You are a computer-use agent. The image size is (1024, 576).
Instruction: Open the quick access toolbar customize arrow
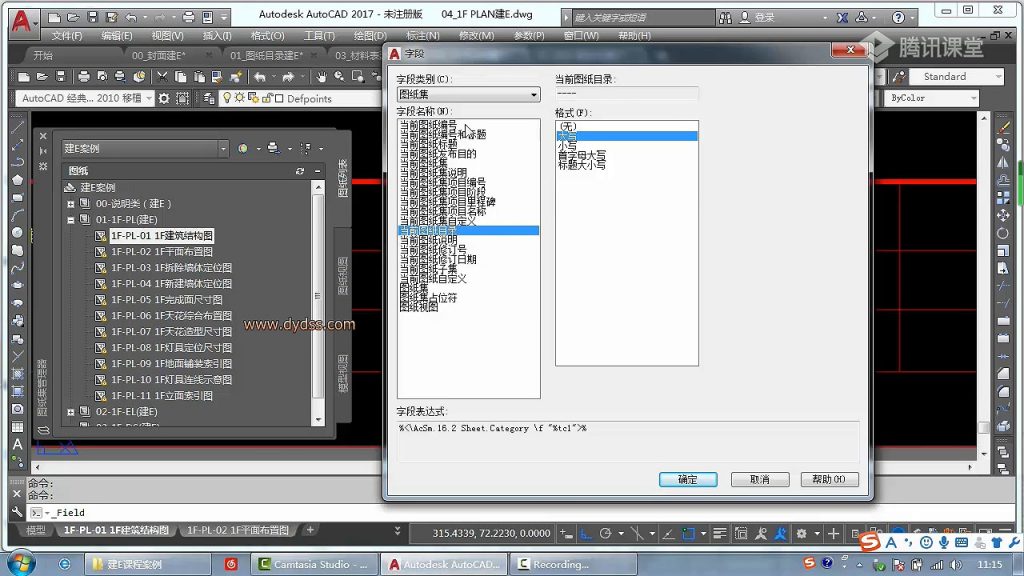pyautogui.click(x=224, y=17)
